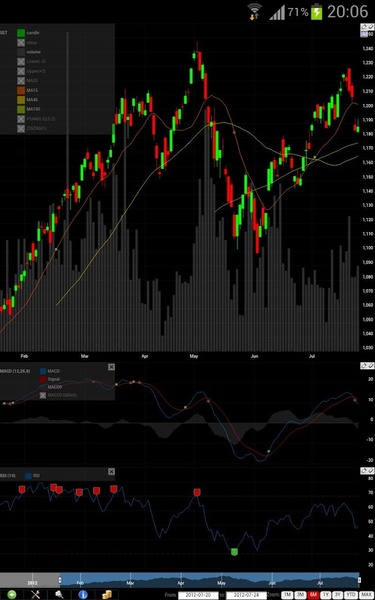
Task: Tap the green MACD crossover dot near June
Action: tap(268, 452)
